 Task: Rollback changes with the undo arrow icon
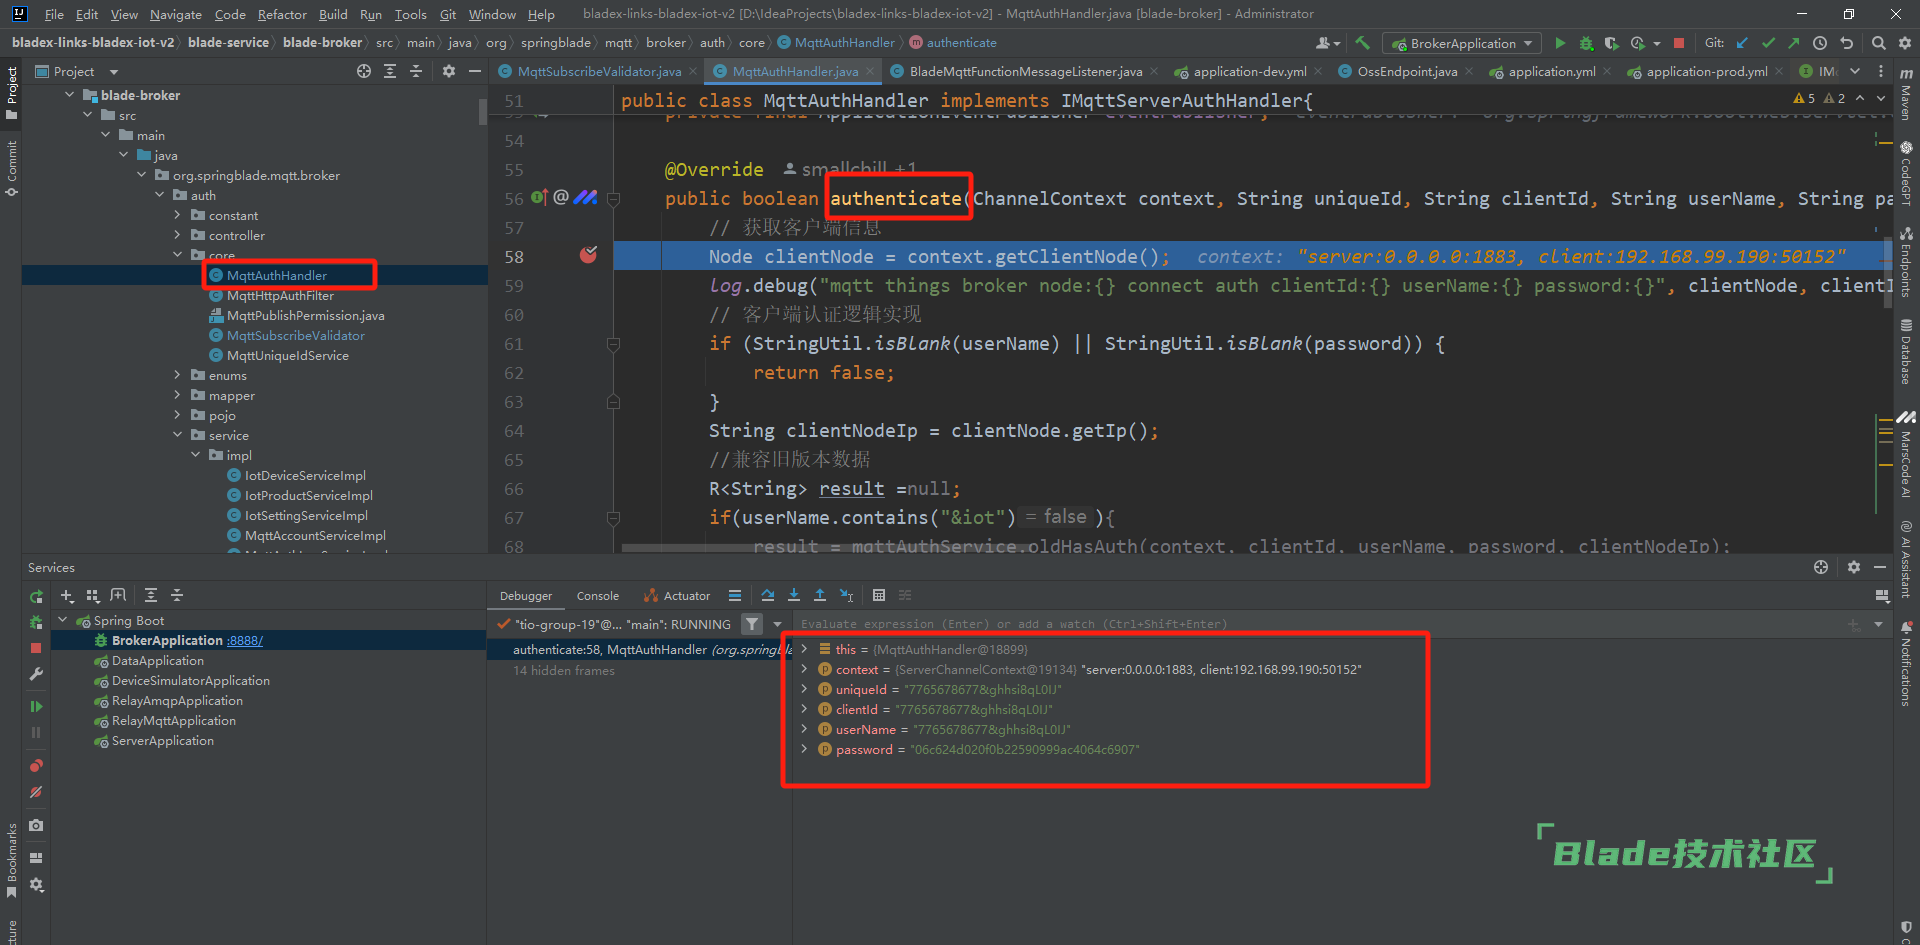(1847, 43)
